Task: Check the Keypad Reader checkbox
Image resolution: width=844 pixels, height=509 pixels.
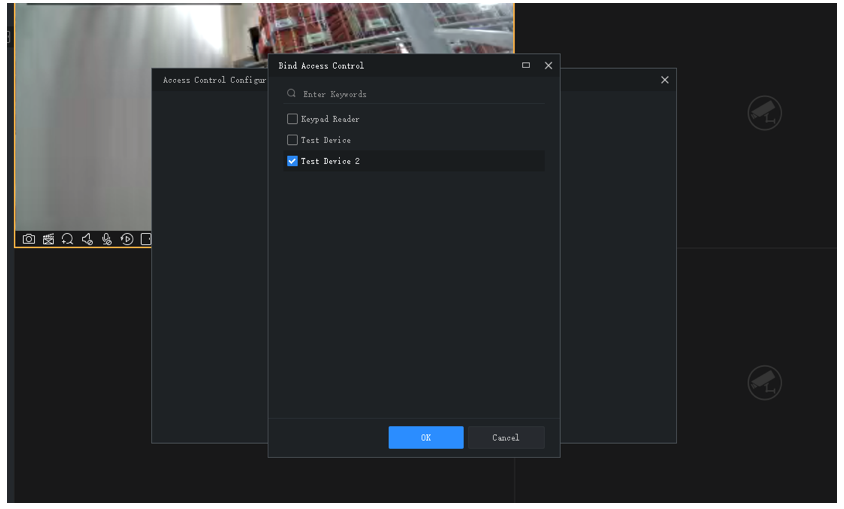Action: click(x=292, y=119)
